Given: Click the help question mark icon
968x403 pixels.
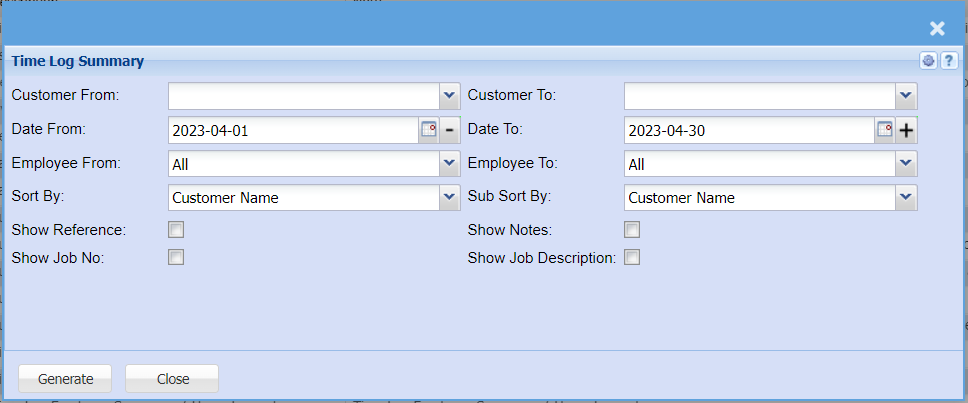Looking at the screenshot, I should pyautogui.click(x=947, y=61).
